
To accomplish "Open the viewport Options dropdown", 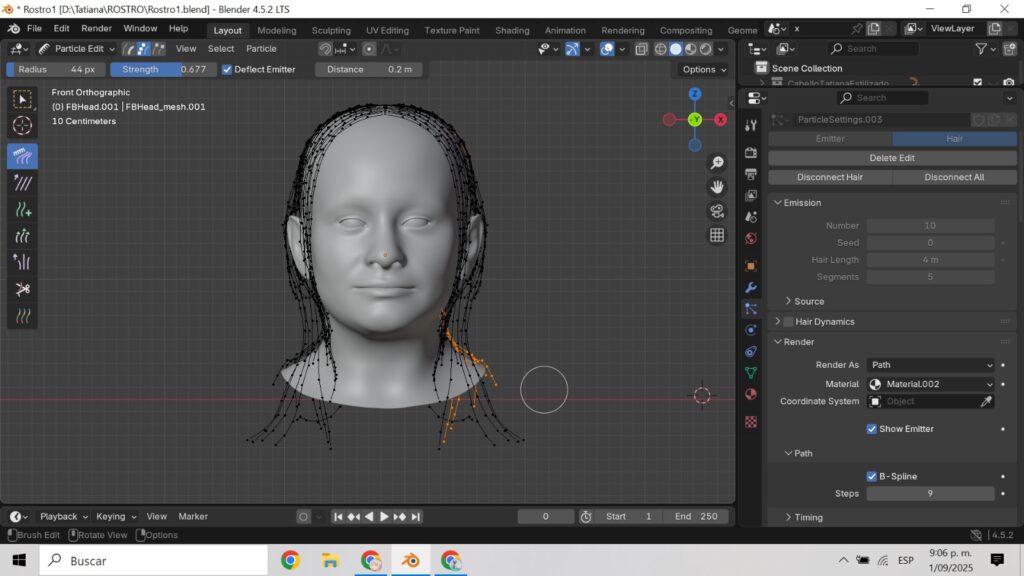I will tap(704, 69).
